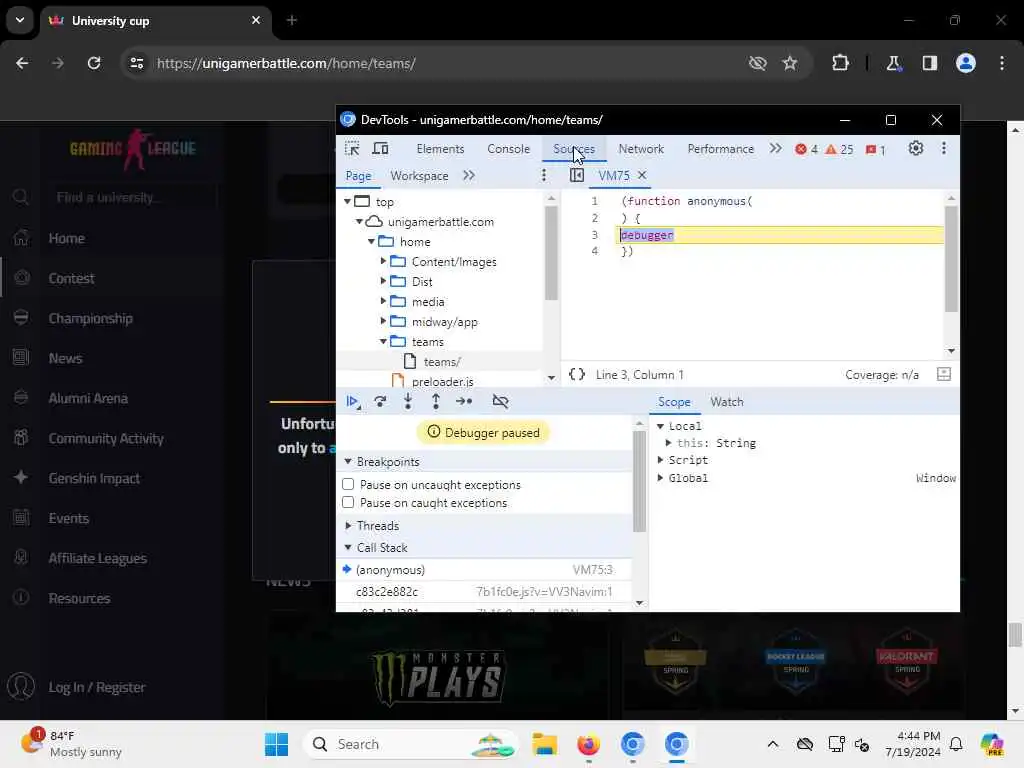This screenshot has height=768, width=1024.
Task: Collapse unigamerbattle.com domain node
Action: pos(359,222)
